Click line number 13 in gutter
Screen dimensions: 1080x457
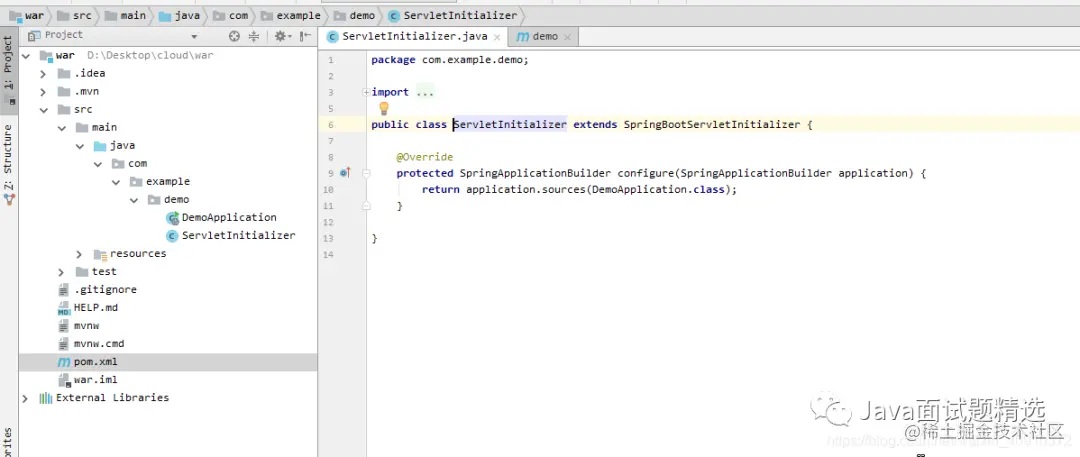pyautogui.click(x=330, y=238)
